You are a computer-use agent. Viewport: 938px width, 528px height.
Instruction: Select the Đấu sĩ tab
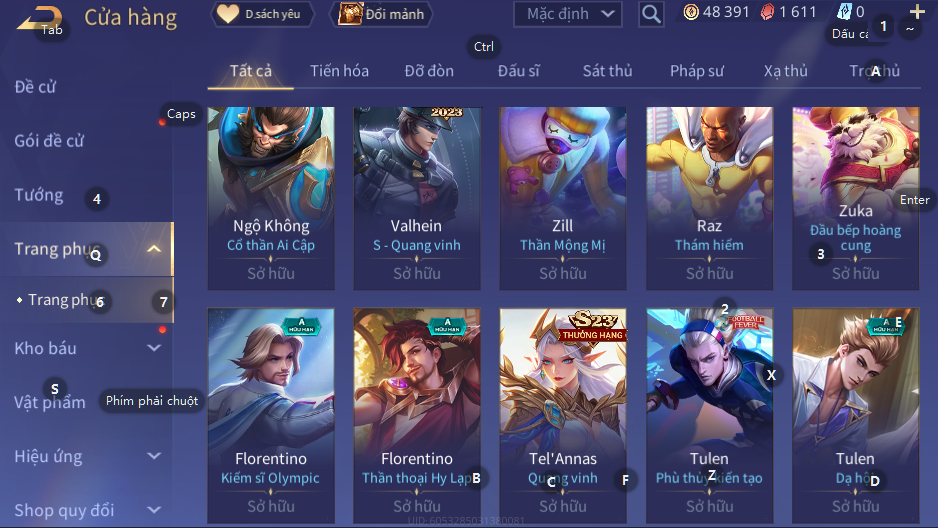(519, 71)
